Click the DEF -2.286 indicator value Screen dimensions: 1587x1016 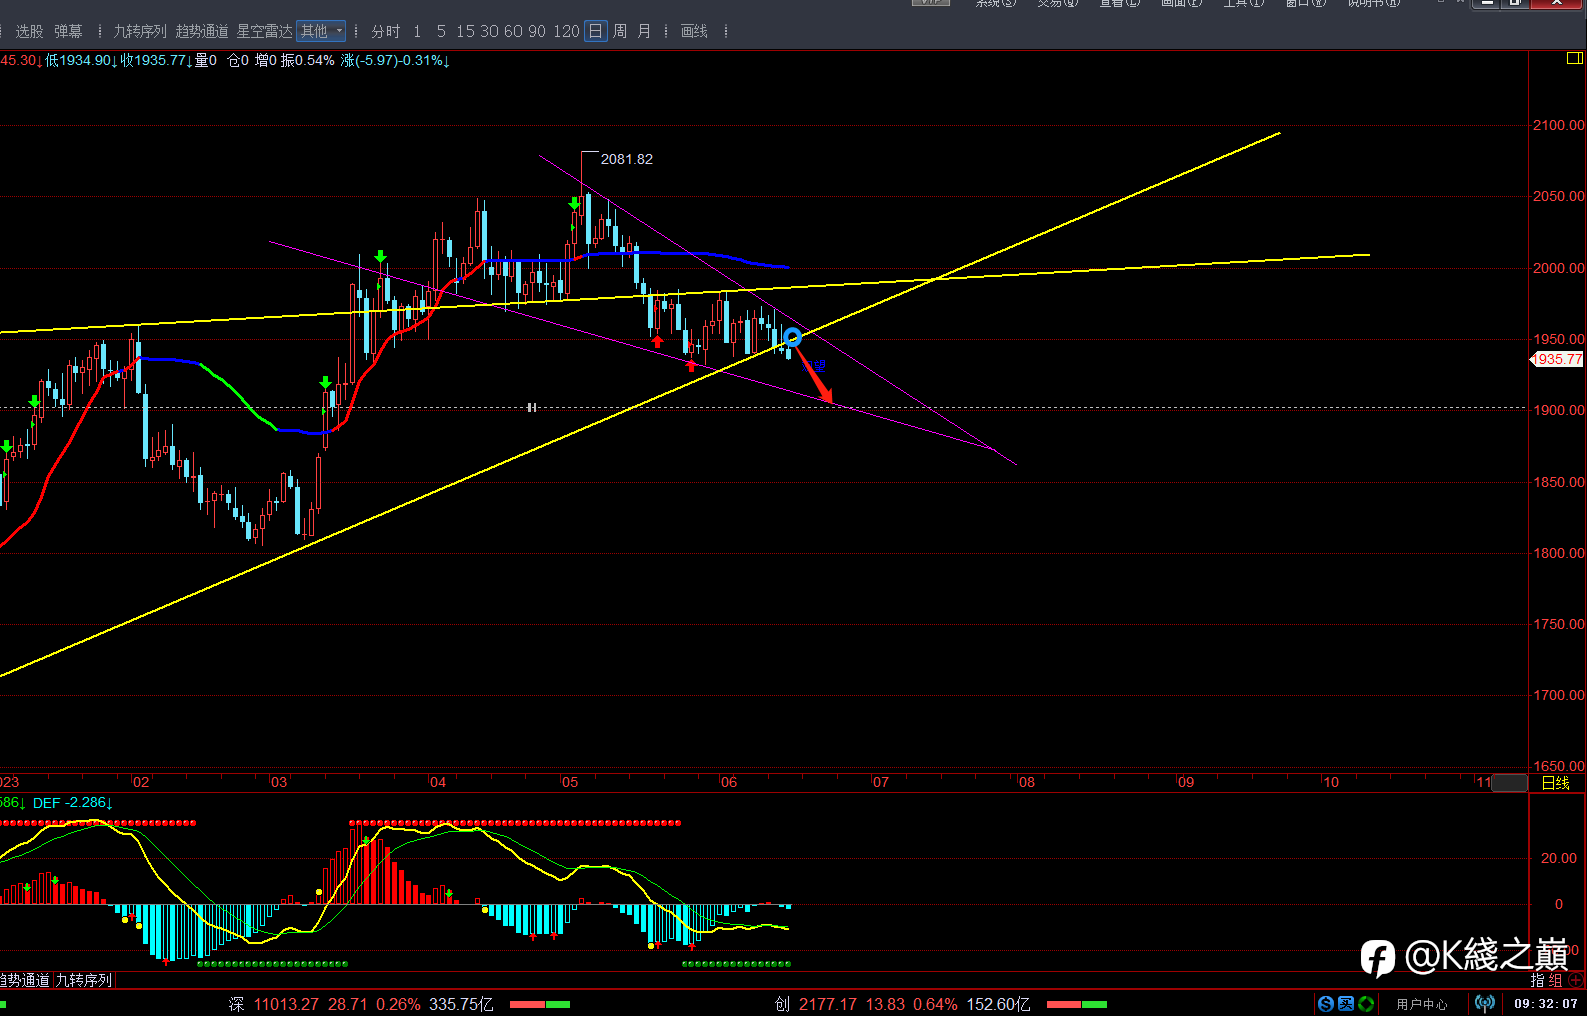[x=73, y=803]
